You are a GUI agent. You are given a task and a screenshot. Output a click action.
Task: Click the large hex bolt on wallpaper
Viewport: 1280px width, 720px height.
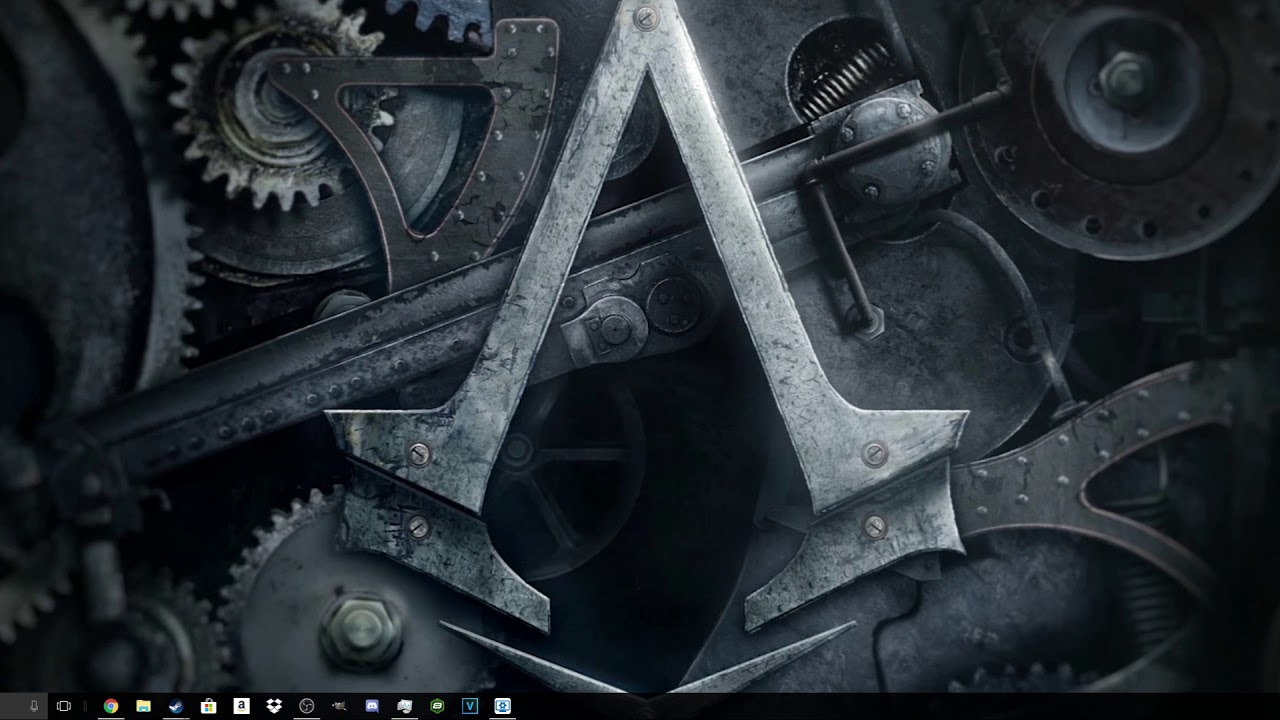[x=361, y=632]
